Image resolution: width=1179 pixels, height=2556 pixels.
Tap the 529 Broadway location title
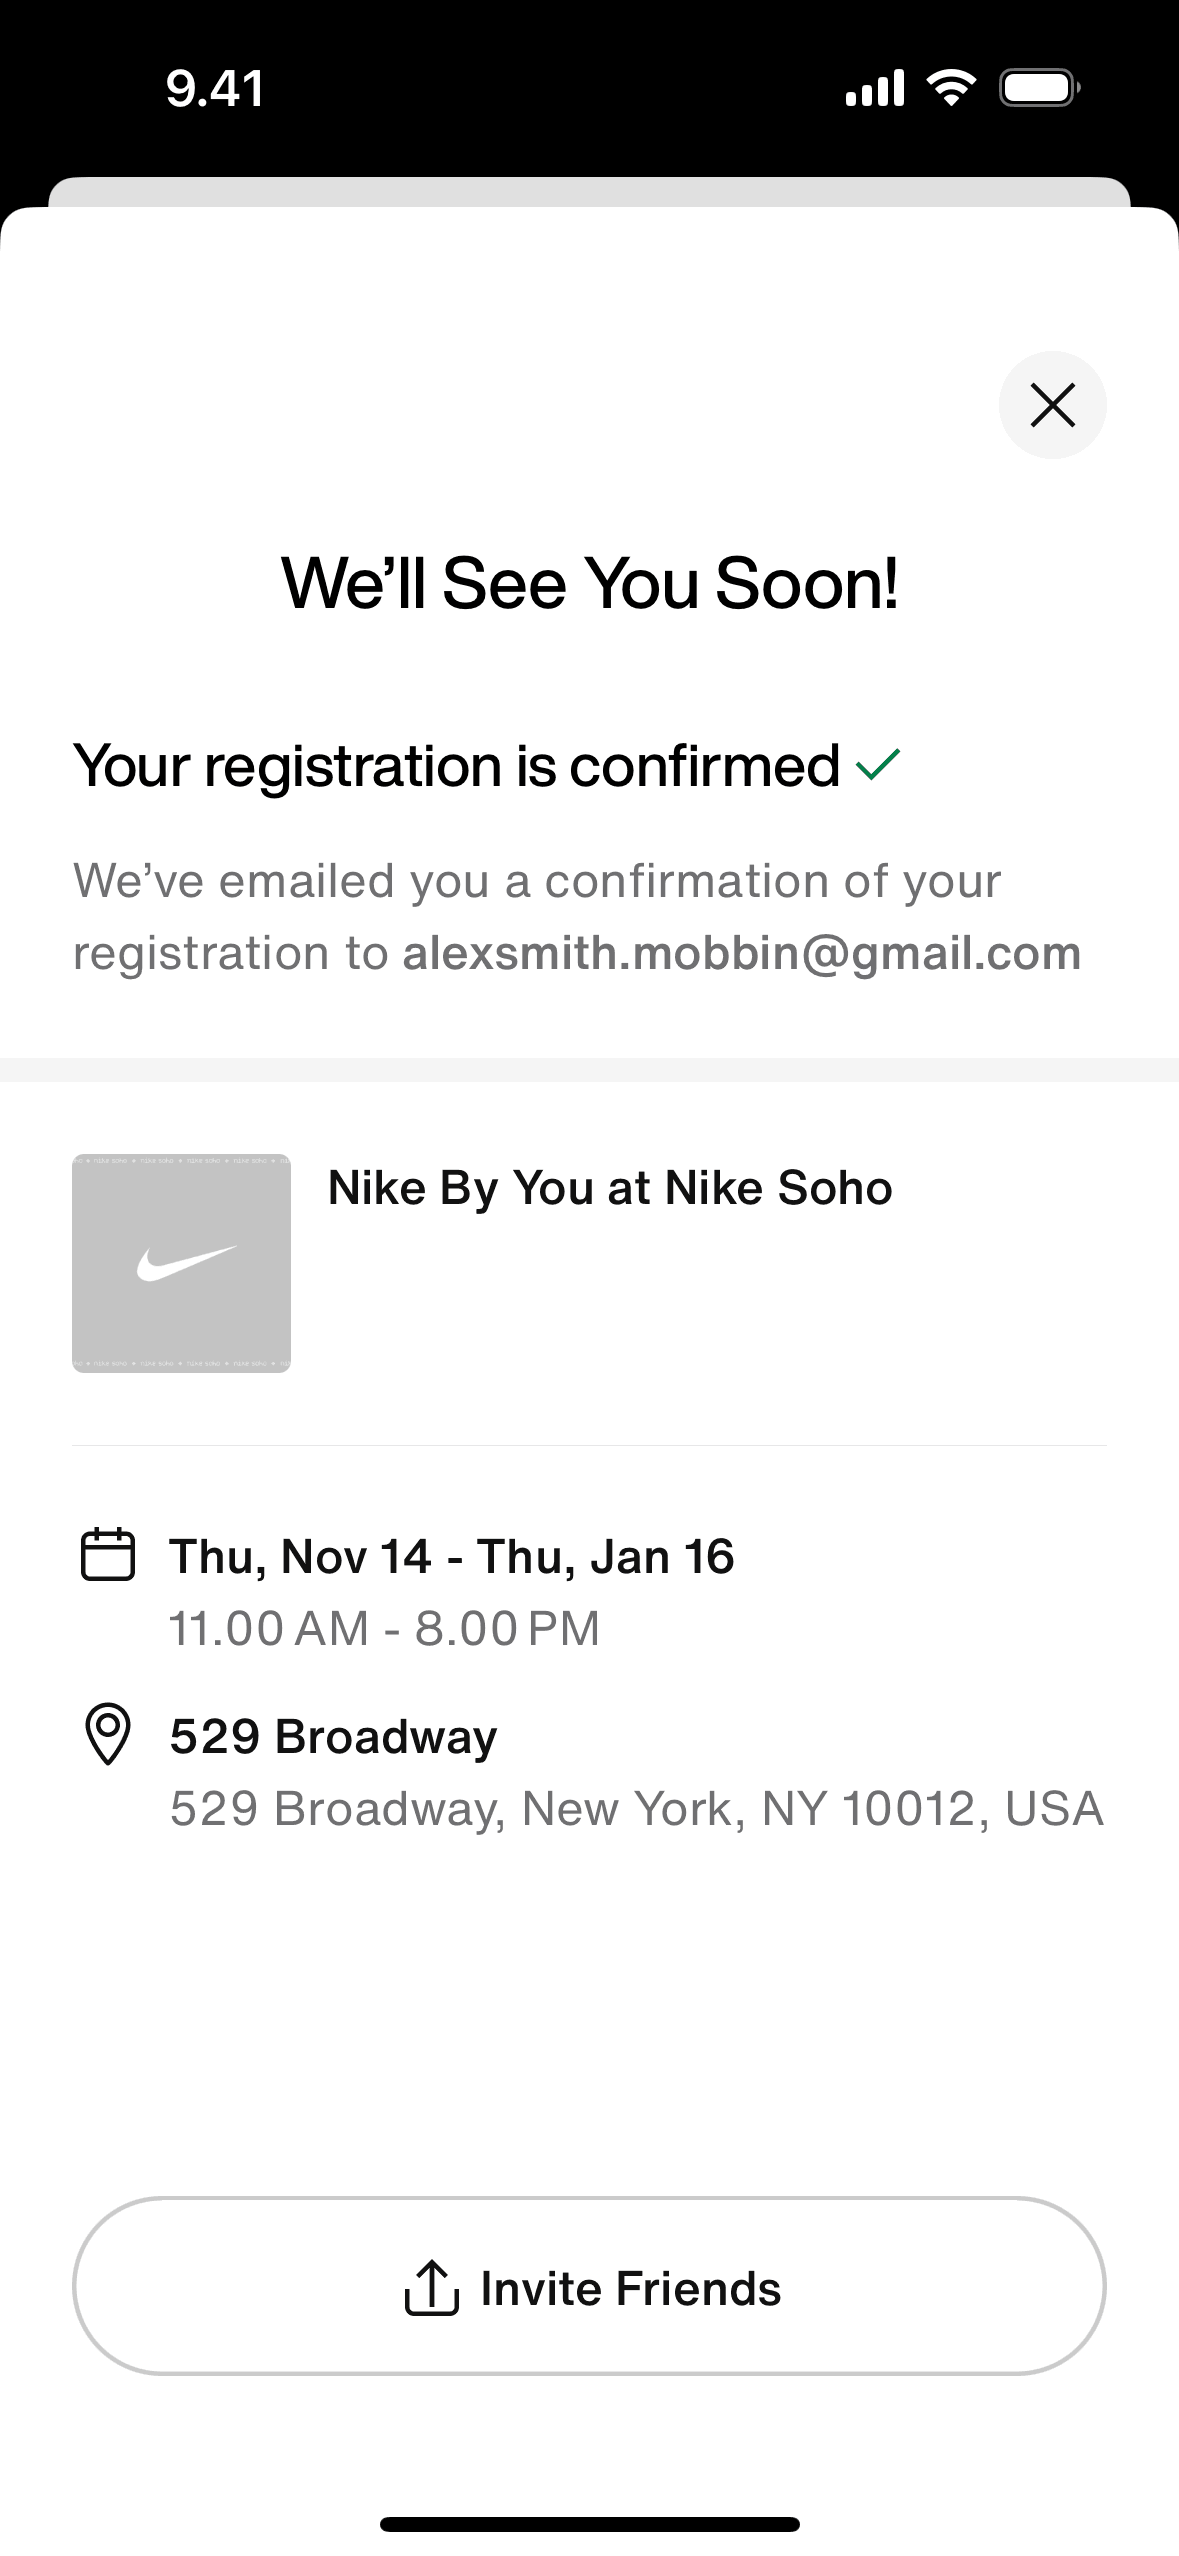tap(333, 1736)
